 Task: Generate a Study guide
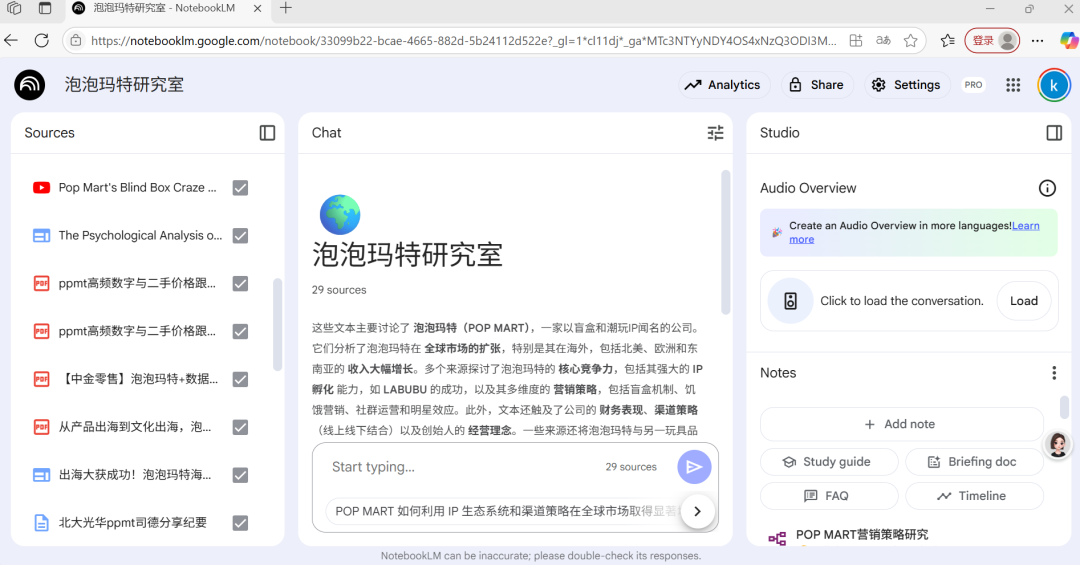coord(829,462)
